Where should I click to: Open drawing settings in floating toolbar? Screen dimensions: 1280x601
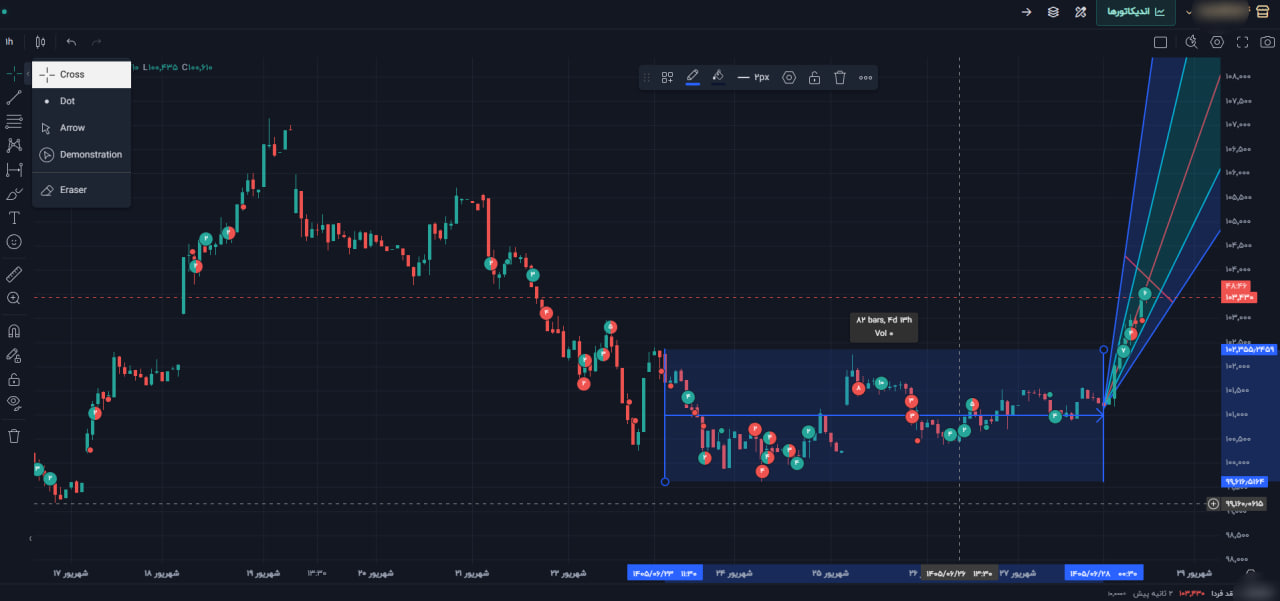click(x=789, y=77)
